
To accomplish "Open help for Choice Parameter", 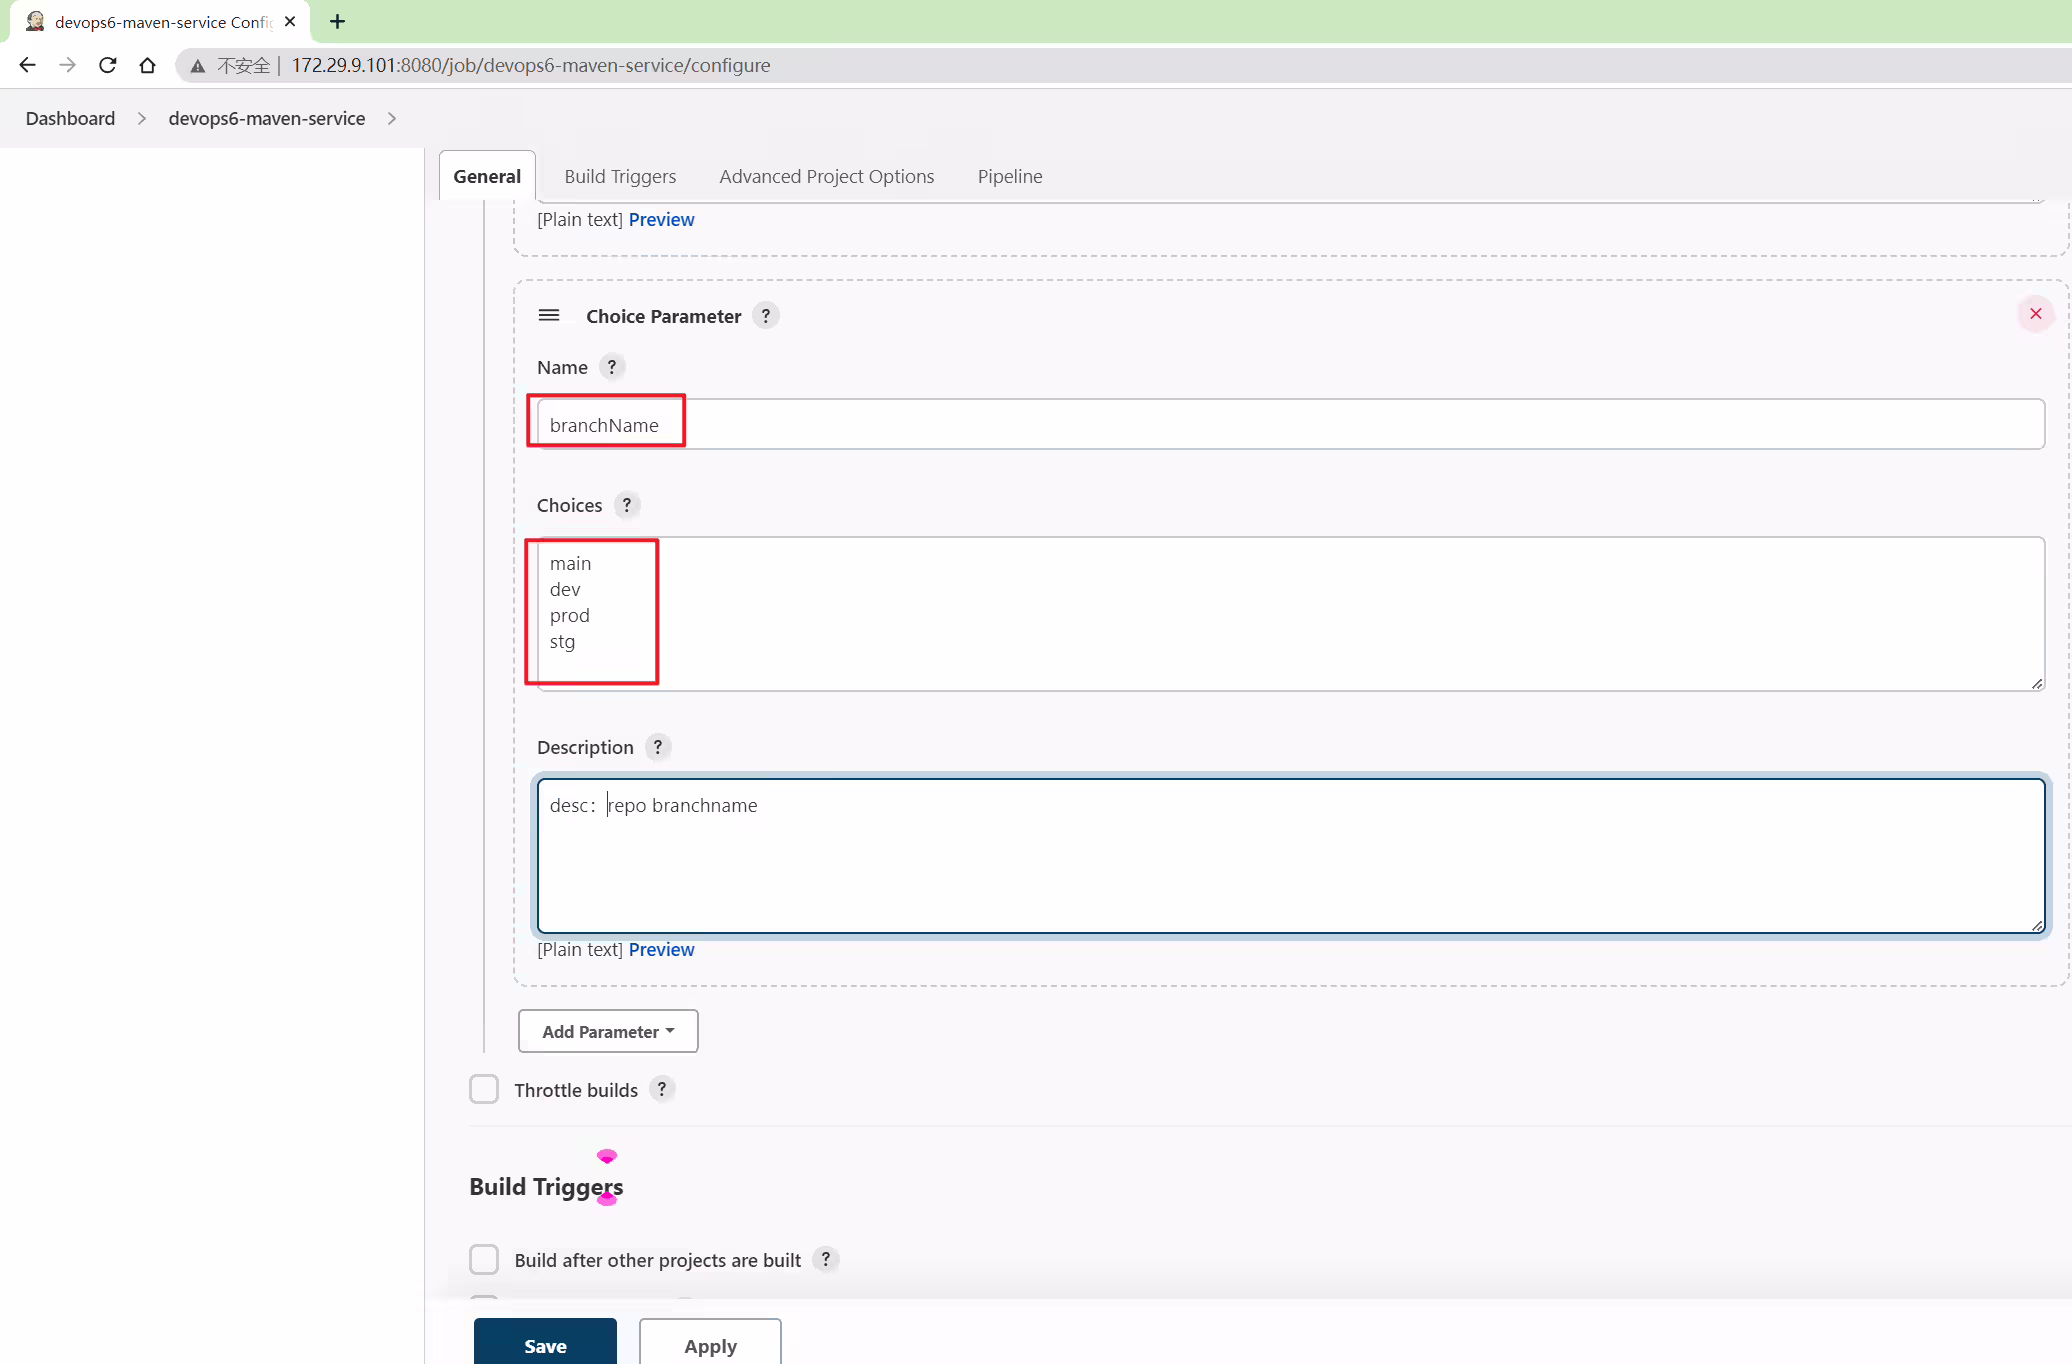I will coord(766,316).
